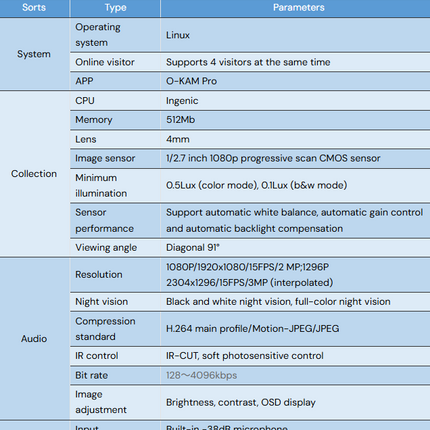Select the Audio category cell

point(34,339)
